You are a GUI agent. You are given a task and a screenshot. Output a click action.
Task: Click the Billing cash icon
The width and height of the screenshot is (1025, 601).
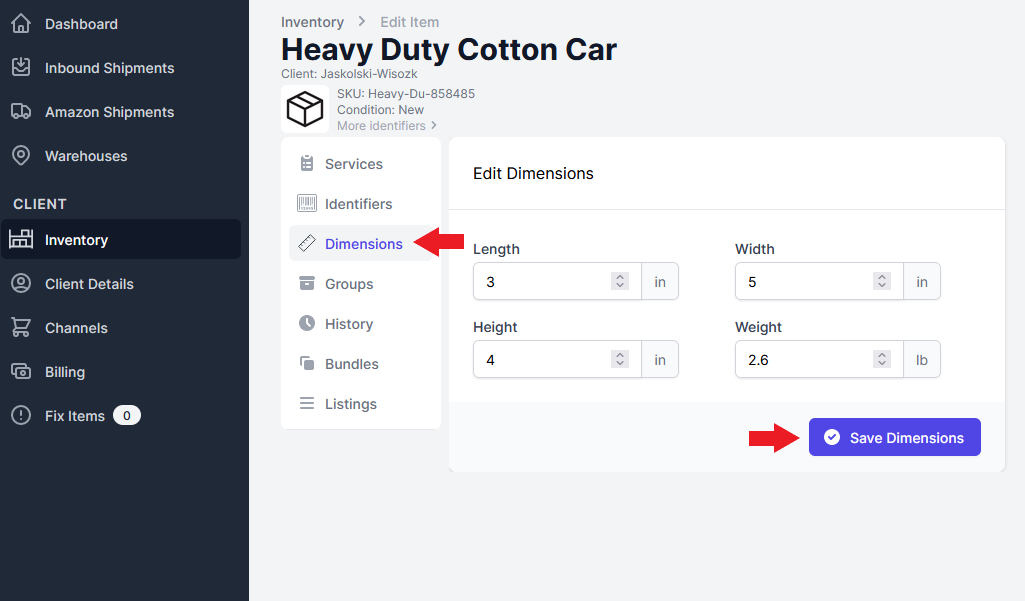point(21,371)
